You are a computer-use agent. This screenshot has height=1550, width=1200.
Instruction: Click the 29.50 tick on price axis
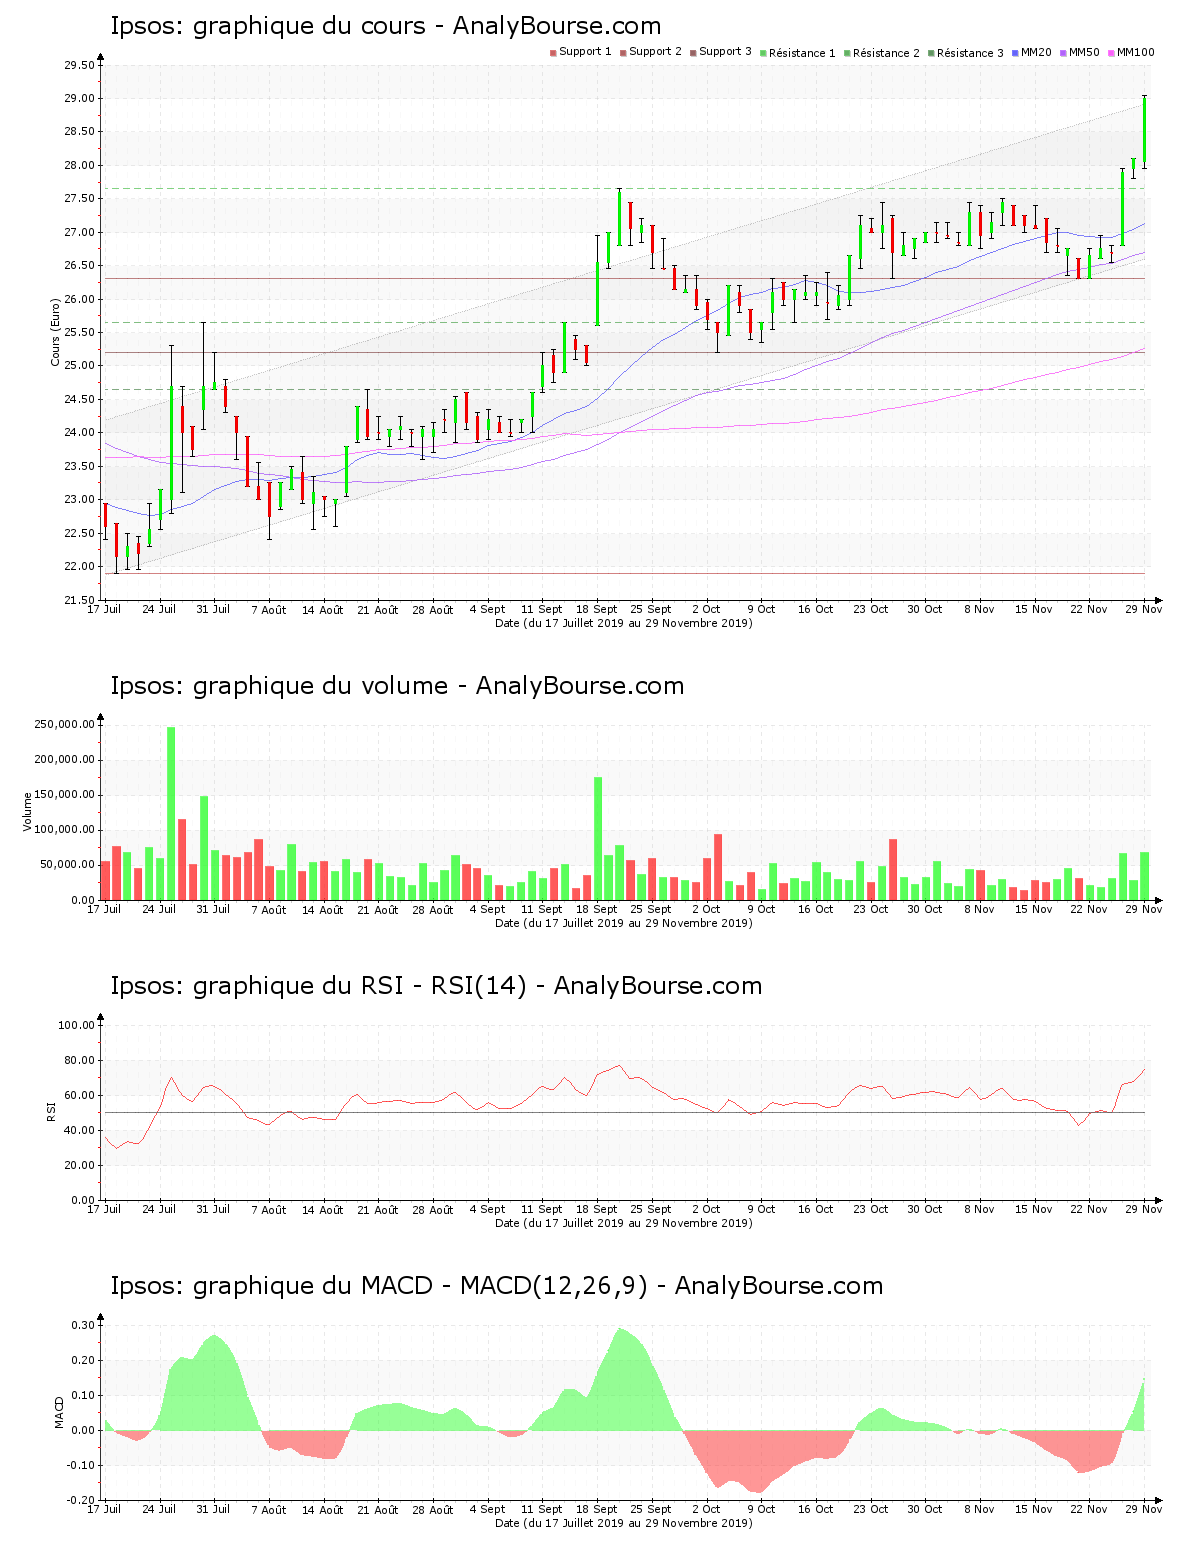point(79,66)
